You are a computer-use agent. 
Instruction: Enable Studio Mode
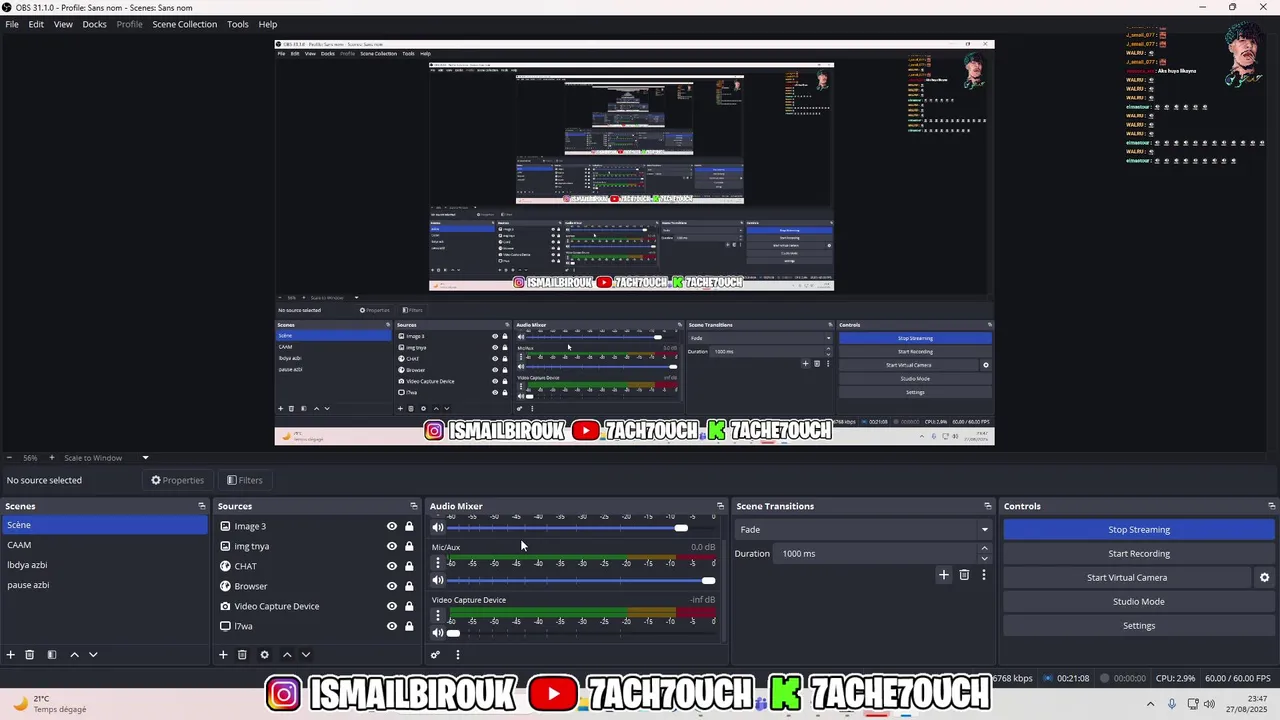click(1139, 602)
